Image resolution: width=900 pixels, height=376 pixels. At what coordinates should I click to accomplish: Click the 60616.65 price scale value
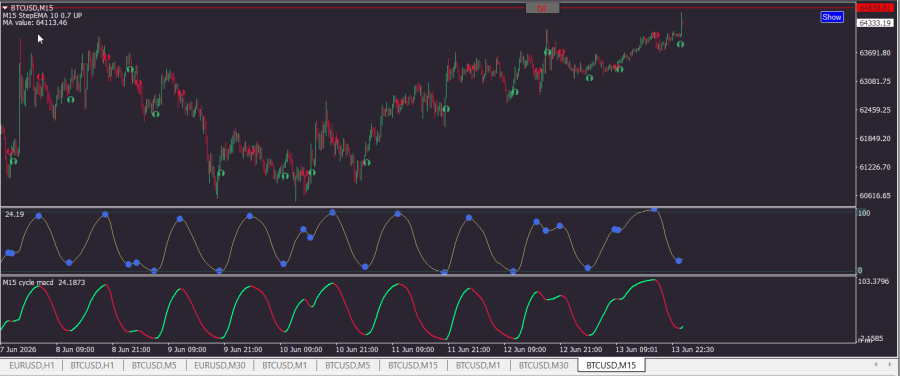click(874, 196)
